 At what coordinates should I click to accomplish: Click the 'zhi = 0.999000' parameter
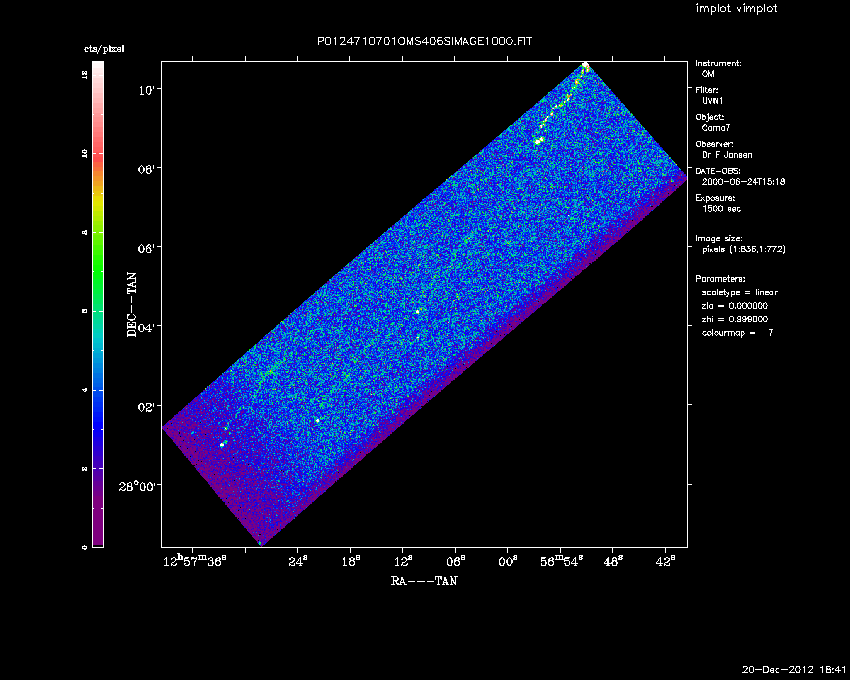point(735,319)
